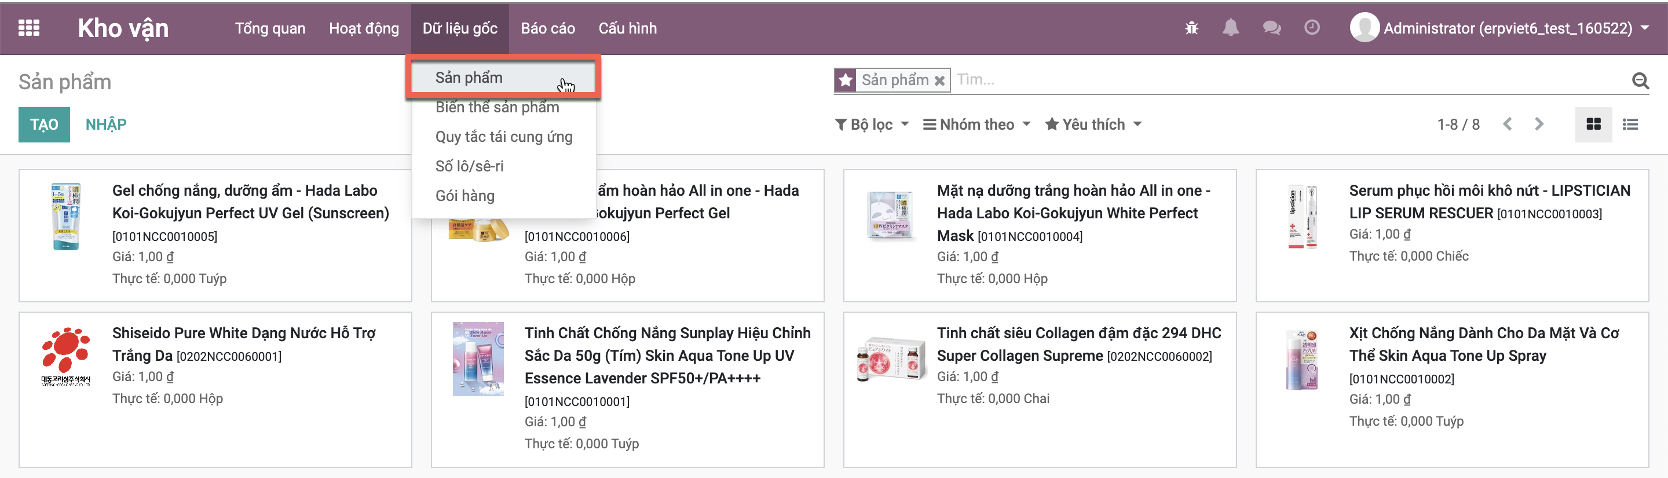This screenshot has width=1668, height=478.
Task: Open the conversations chat icon
Action: click(x=1272, y=28)
